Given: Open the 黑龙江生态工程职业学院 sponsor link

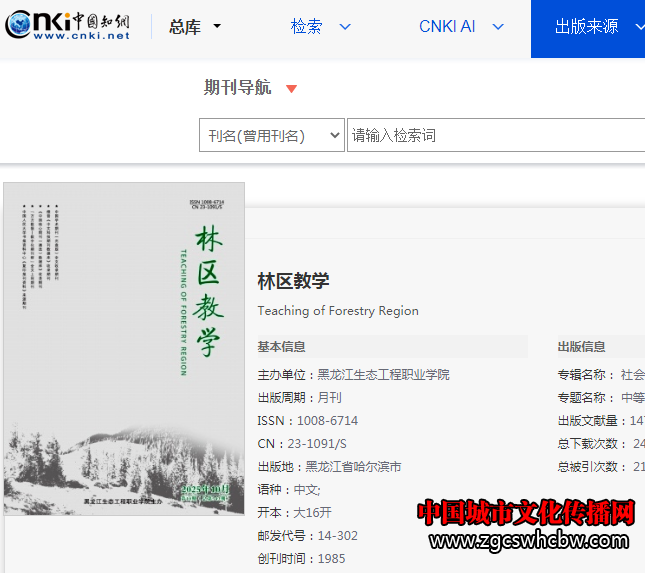Looking at the screenshot, I should click(383, 375).
